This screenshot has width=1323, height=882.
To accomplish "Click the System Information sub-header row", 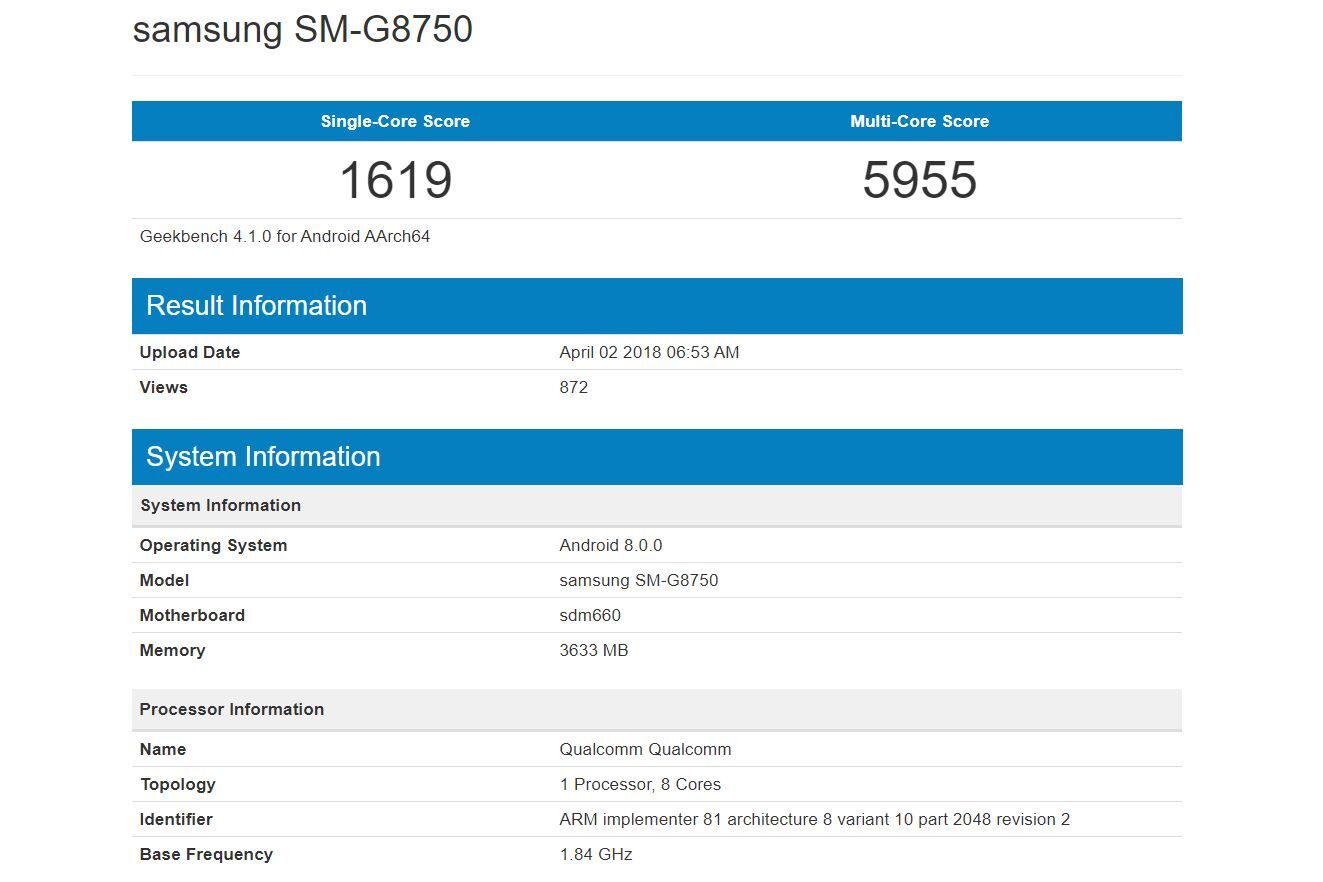I will coord(221,505).
